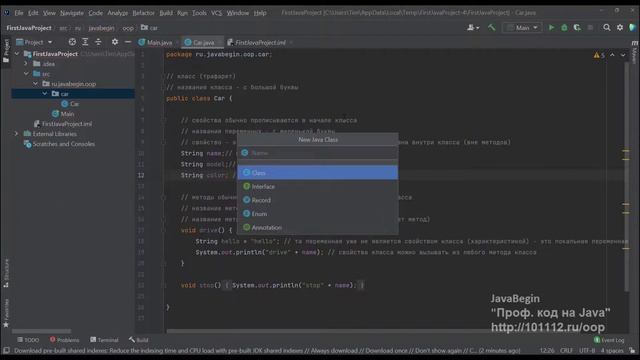The image size is (640, 360).
Task: Click the 4 spaces indent setting
Action: pos(611,350)
